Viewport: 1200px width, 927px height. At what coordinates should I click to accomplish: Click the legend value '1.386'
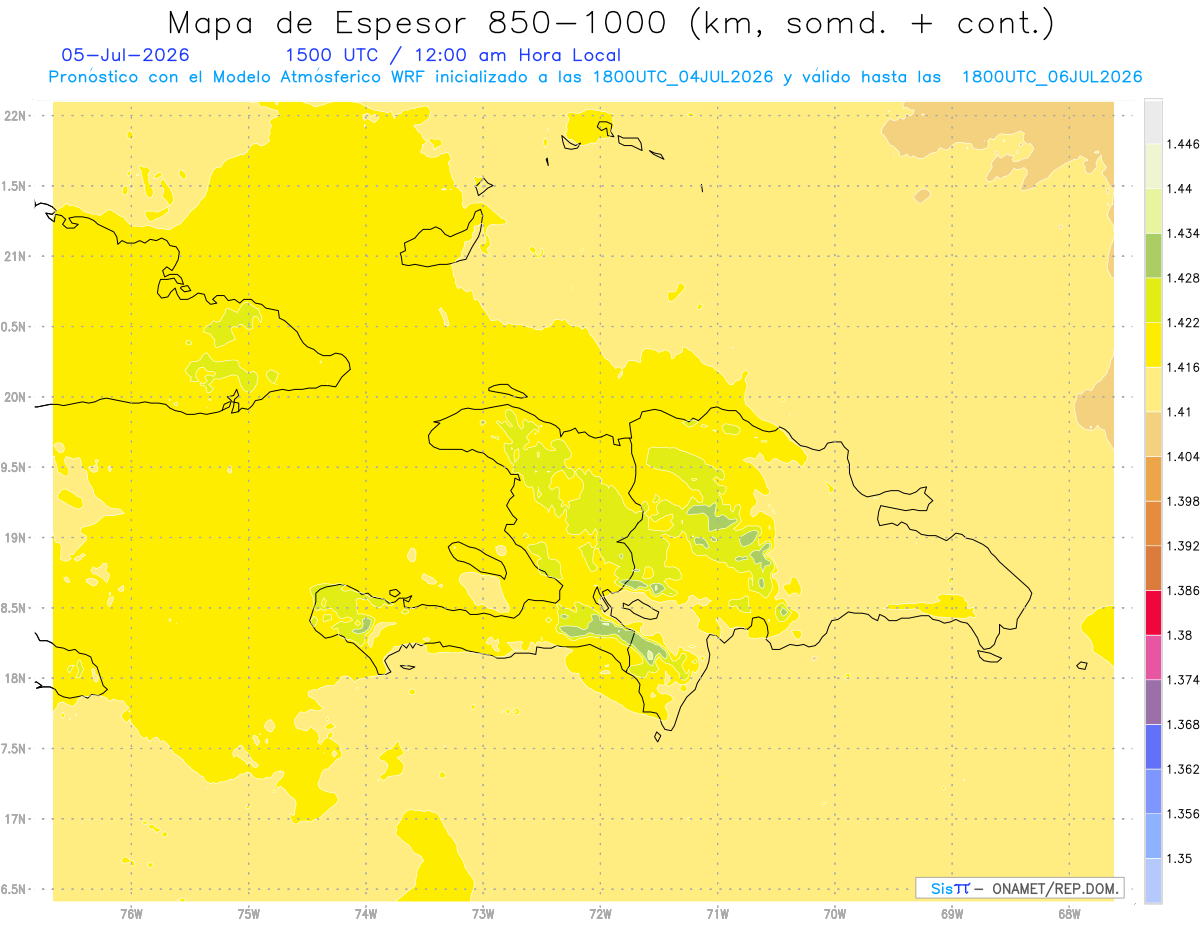pos(1183,591)
